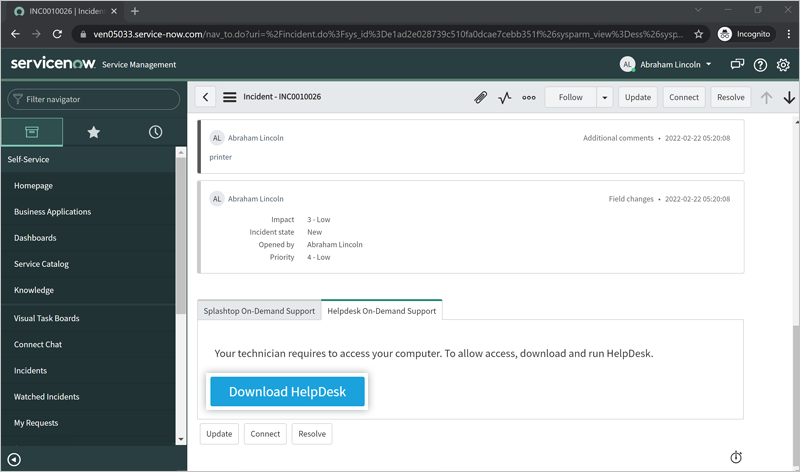Collapse the Self-Service navigator section

(29, 159)
